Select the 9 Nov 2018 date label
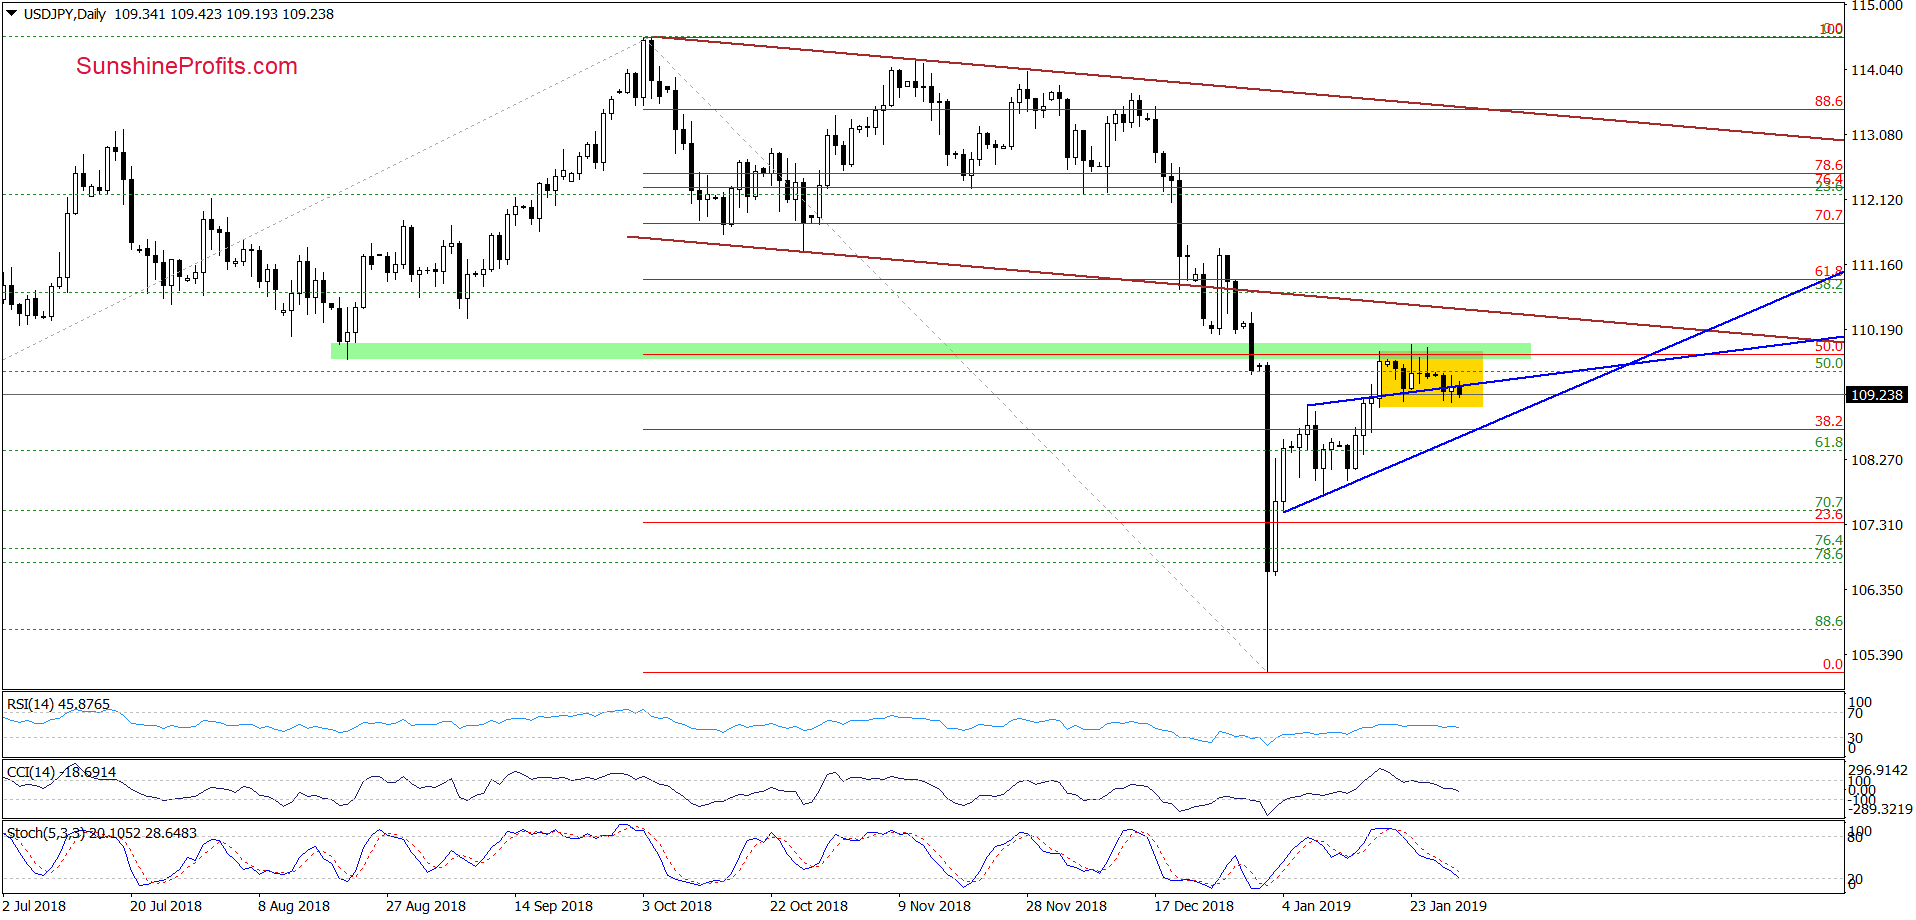The width and height of the screenshot is (1916, 920). tap(934, 906)
